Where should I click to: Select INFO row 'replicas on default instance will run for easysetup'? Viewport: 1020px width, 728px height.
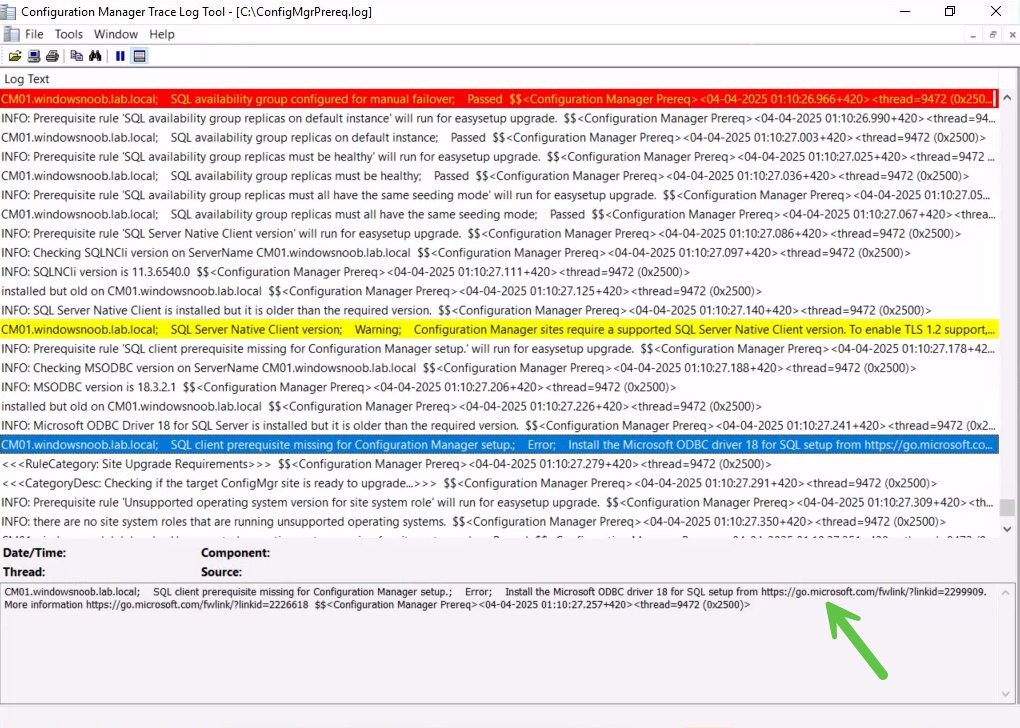click(x=499, y=118)
